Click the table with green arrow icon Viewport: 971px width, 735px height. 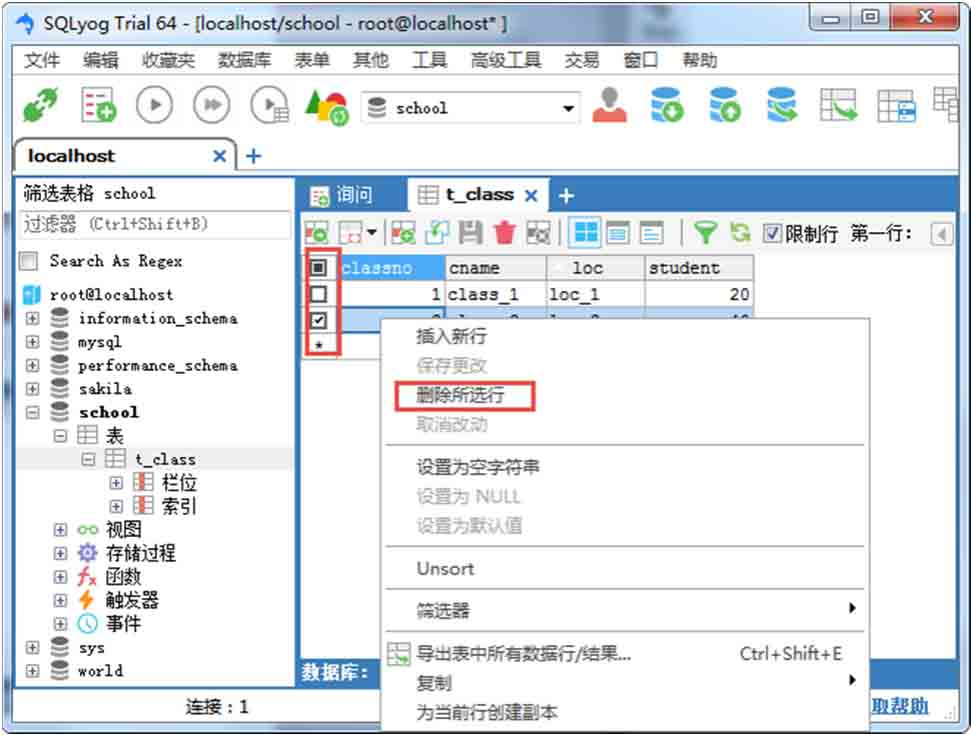click(838, 104)
